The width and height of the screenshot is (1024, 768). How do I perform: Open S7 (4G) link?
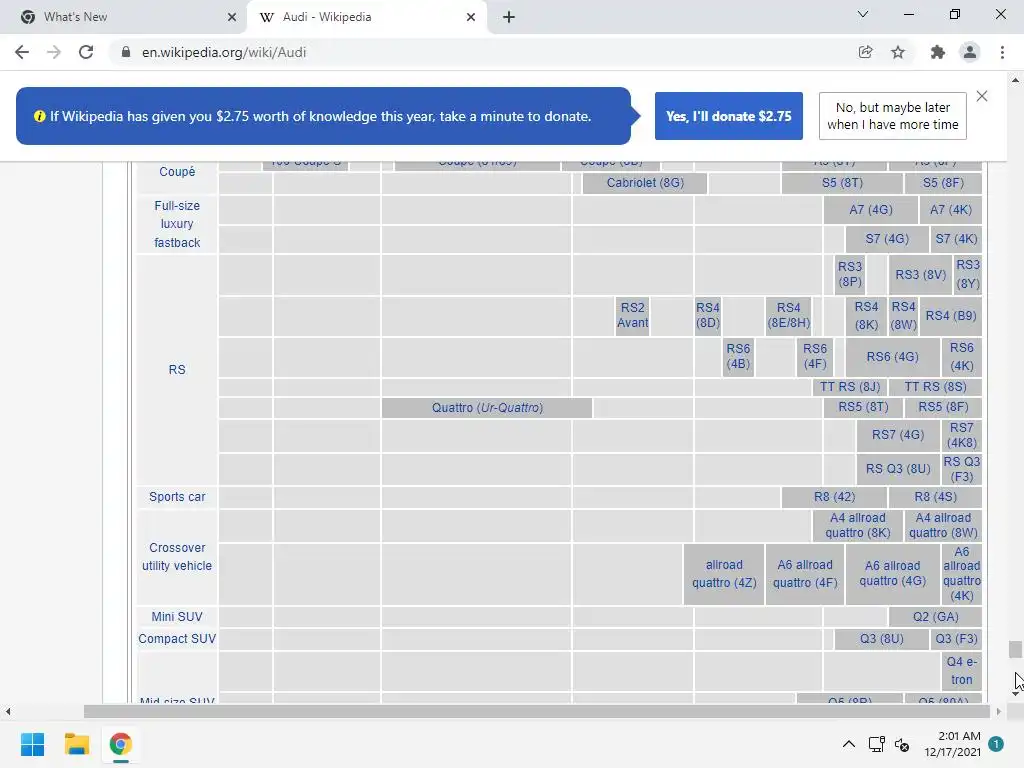point(888,239)
